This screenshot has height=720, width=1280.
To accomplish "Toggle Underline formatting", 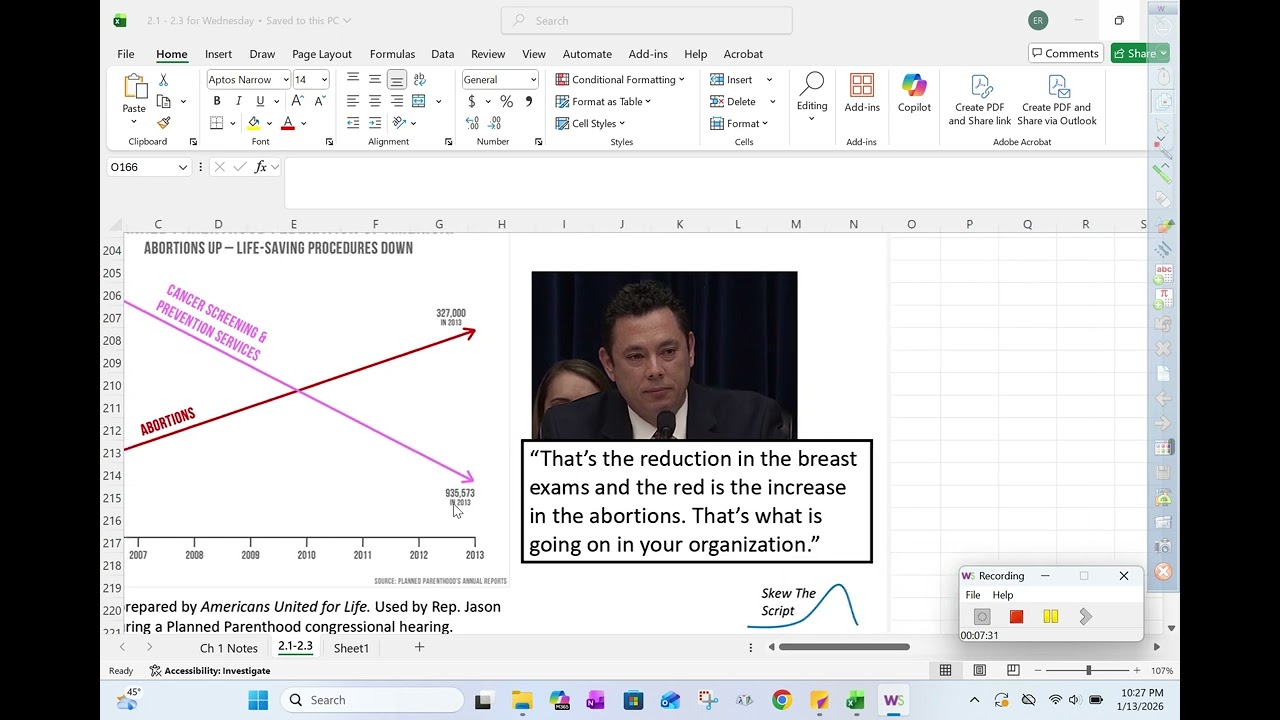I will coord(260,101).
